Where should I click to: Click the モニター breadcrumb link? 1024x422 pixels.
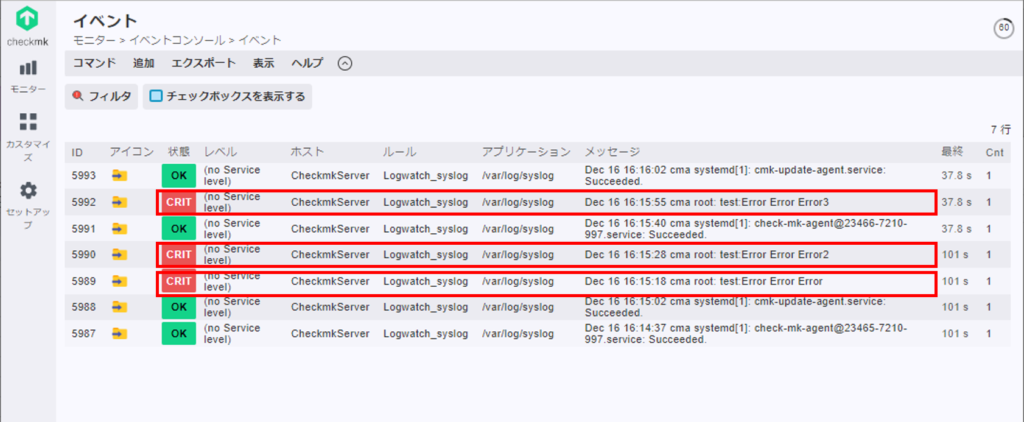coord(94,41)
